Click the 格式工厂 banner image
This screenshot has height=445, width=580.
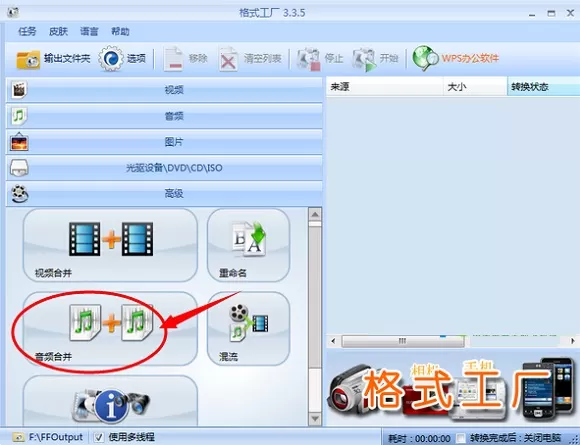[453, 388]
